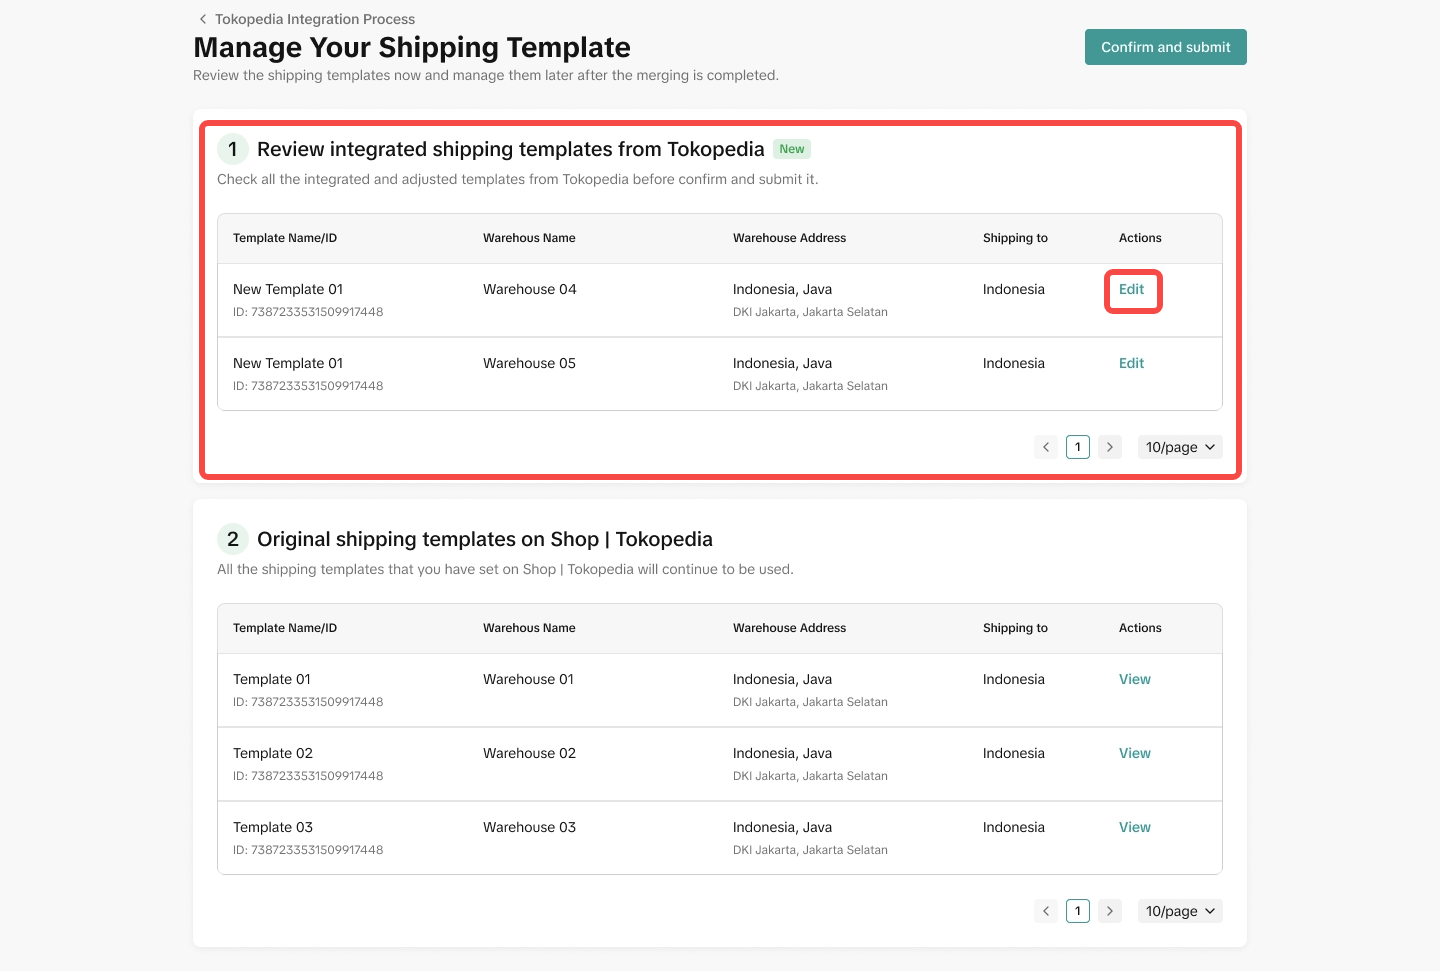1440x971 pixels.
Task: View Template 01 details
Action: tap(1134, 680)
